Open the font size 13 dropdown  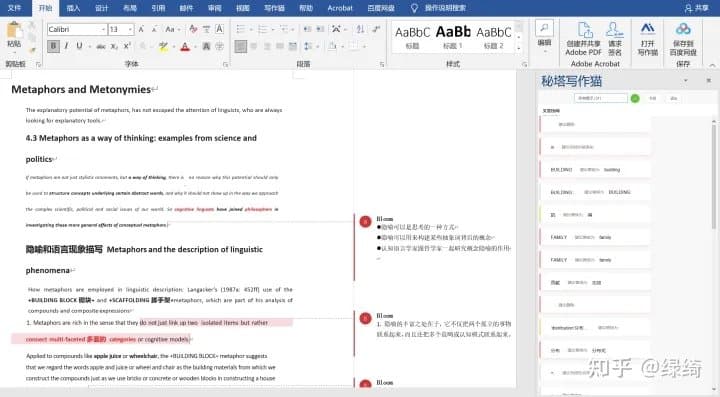coord(130,29)
